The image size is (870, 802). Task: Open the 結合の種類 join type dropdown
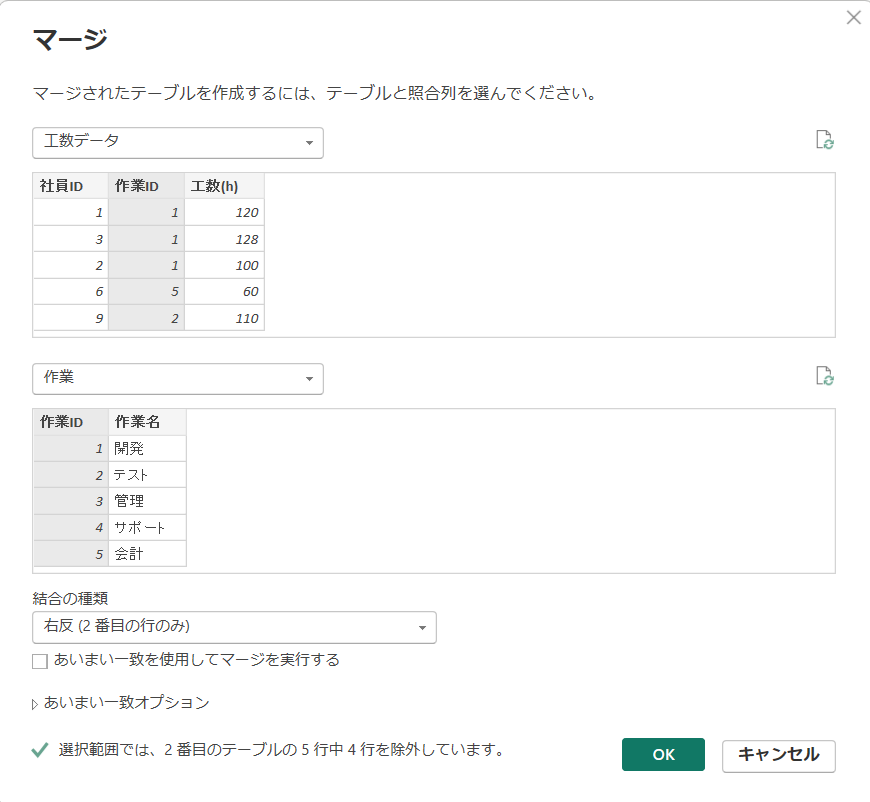coord(234,627)
